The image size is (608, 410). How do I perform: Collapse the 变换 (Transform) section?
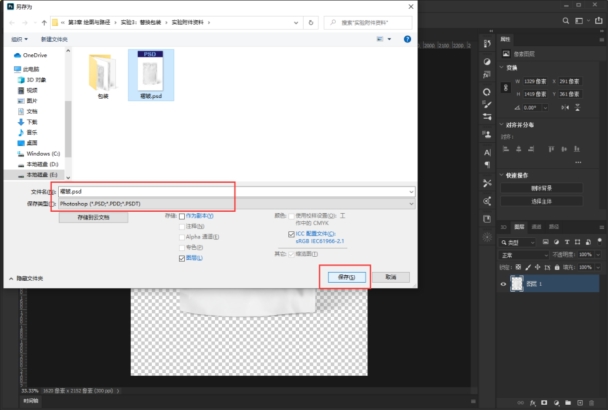tap(501, 67)
